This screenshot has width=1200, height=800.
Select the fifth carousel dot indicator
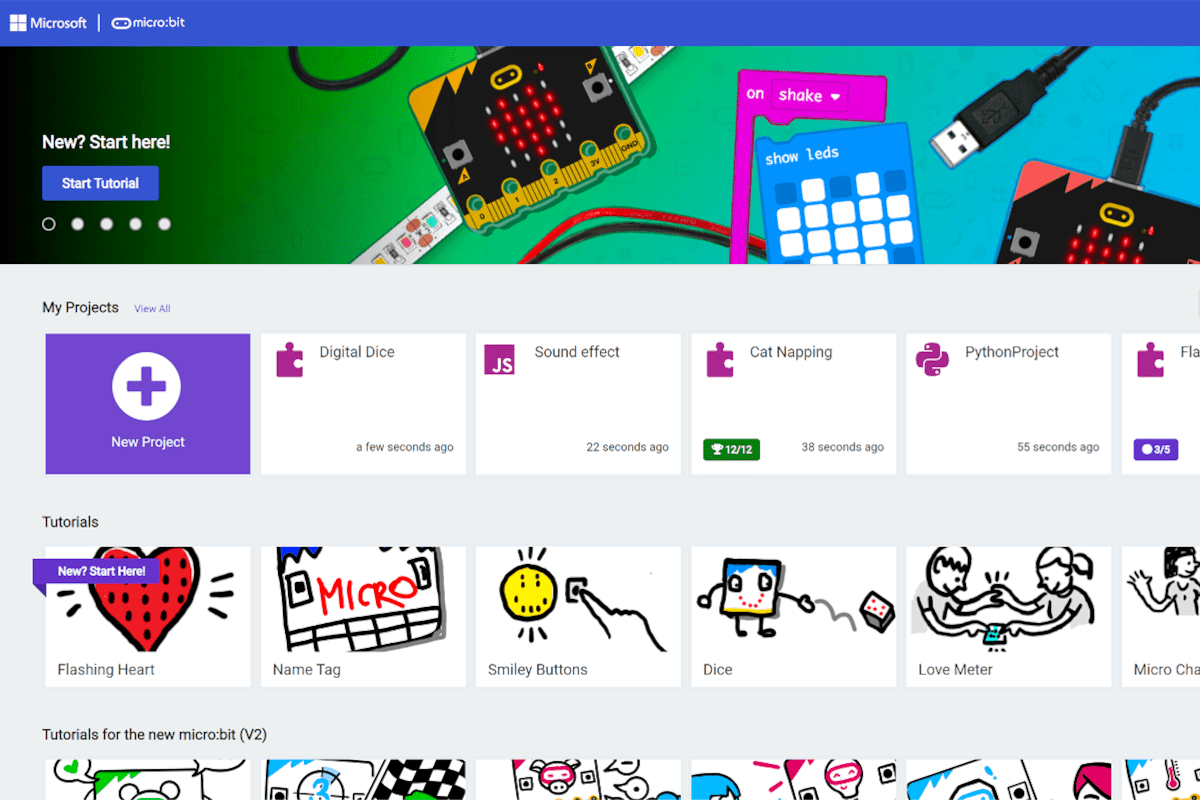(x=165, y=224)
